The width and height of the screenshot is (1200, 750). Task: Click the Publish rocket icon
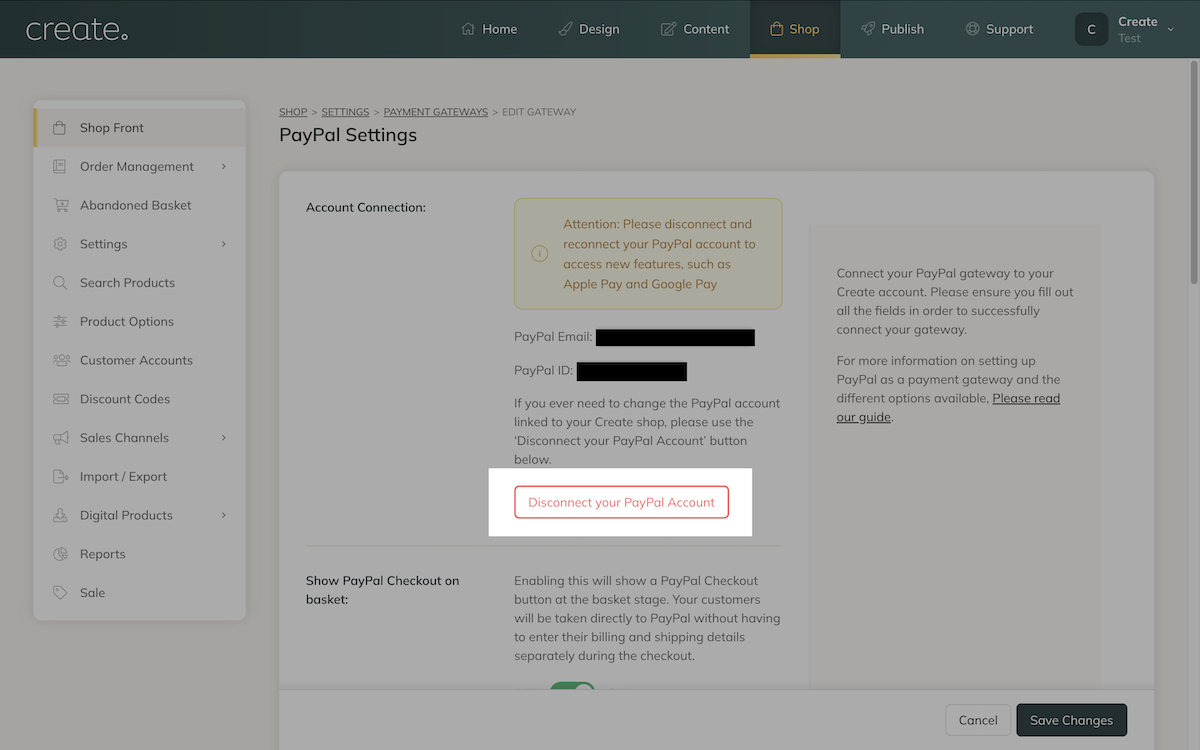pyautogui.click(x=868, y=29)
